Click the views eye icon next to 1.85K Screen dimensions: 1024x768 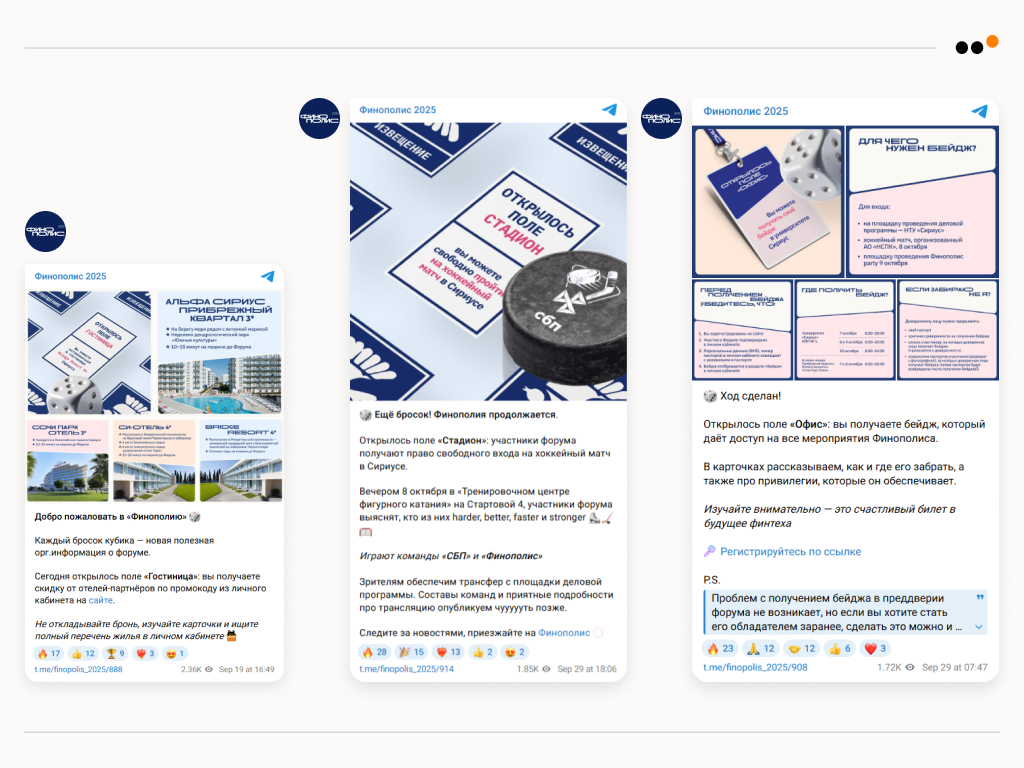click(546, 669)
